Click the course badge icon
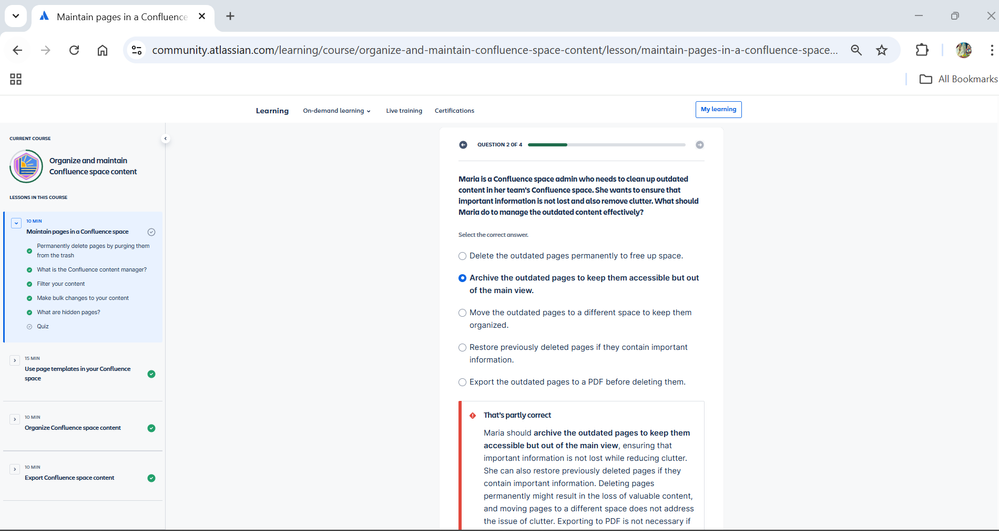Image resolution: width=999 pixels, height=531 pixels. [x=26, y=166]
